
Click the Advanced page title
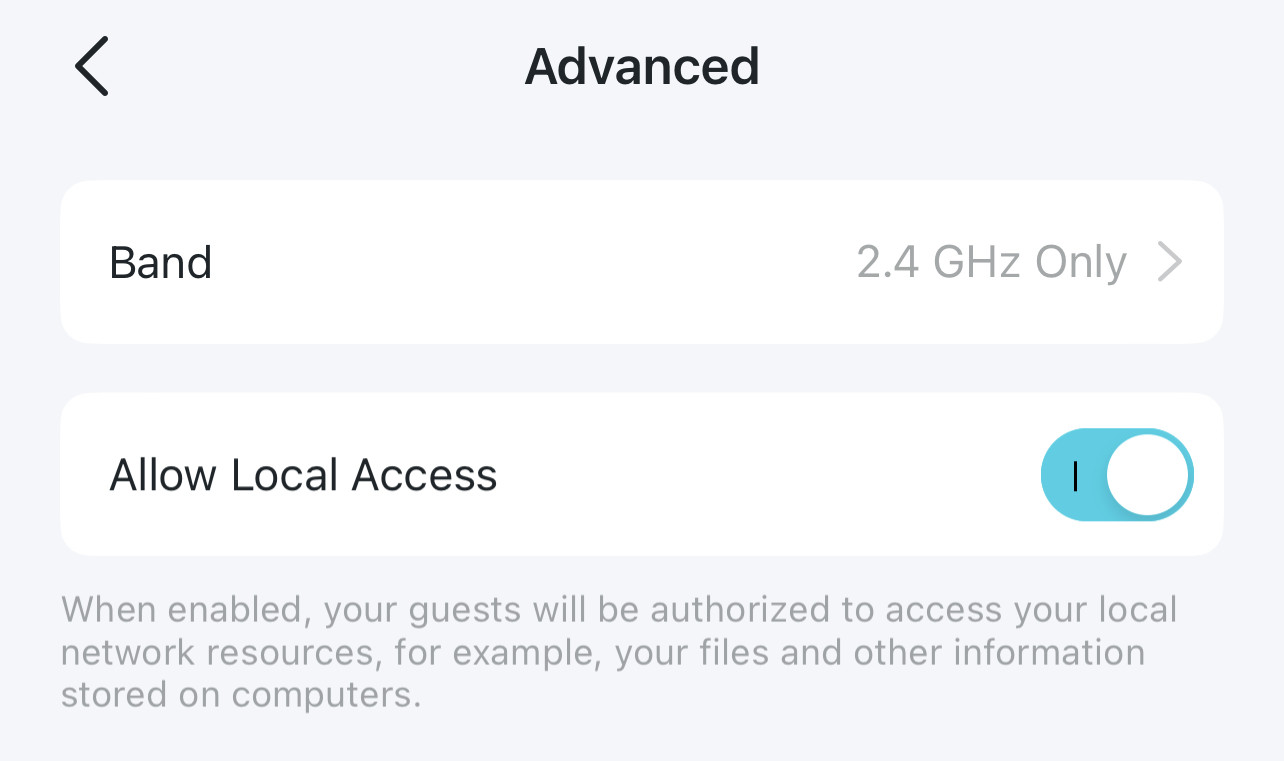tap(642, 66)
